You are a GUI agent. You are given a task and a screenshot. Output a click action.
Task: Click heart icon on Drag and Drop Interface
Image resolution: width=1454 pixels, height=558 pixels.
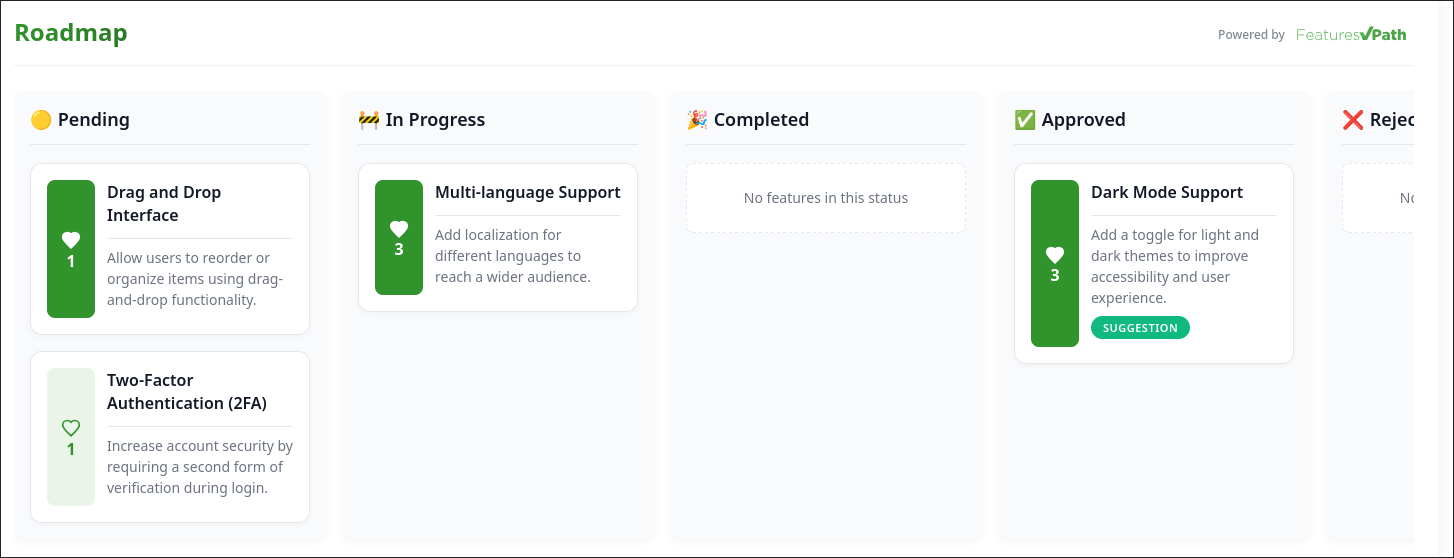click(x=71, y=240)
